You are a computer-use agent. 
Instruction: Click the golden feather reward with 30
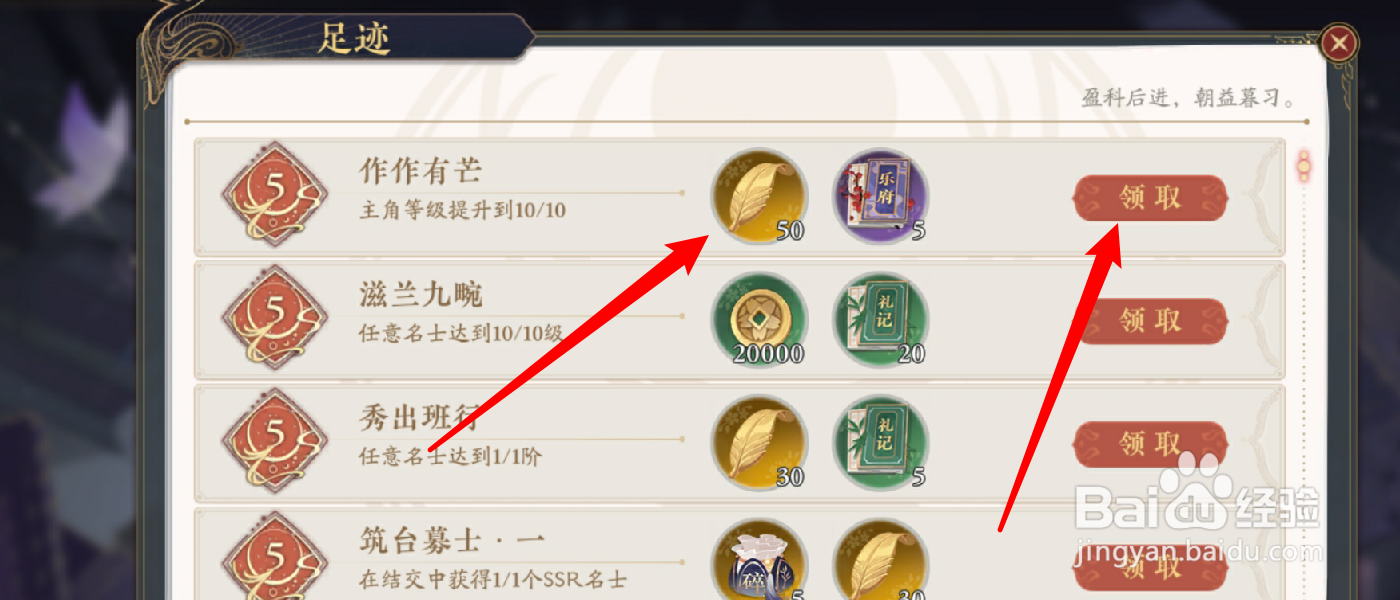pyautogui.click(x=759, y=443)
